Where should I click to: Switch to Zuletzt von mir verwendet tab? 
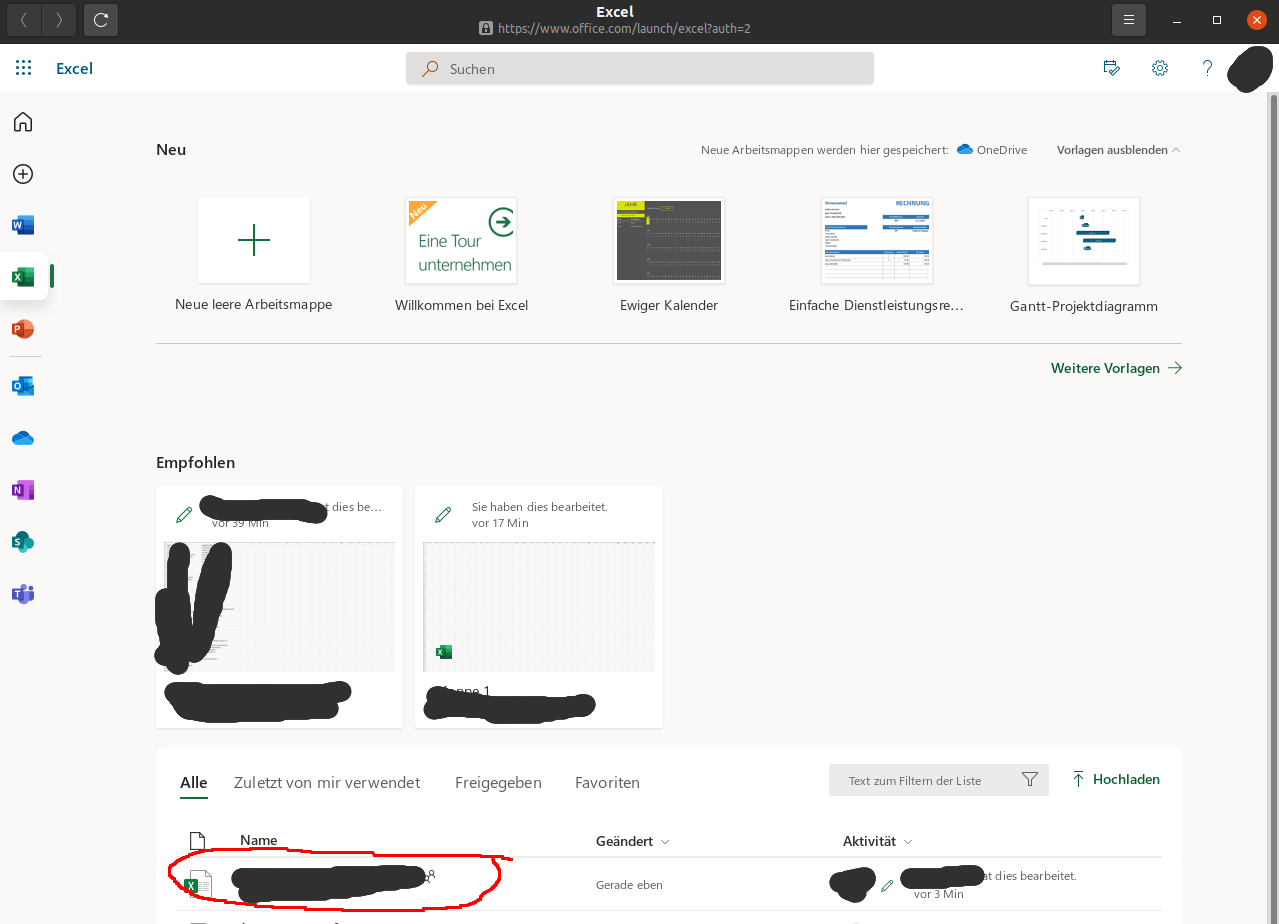click(327, 783)
